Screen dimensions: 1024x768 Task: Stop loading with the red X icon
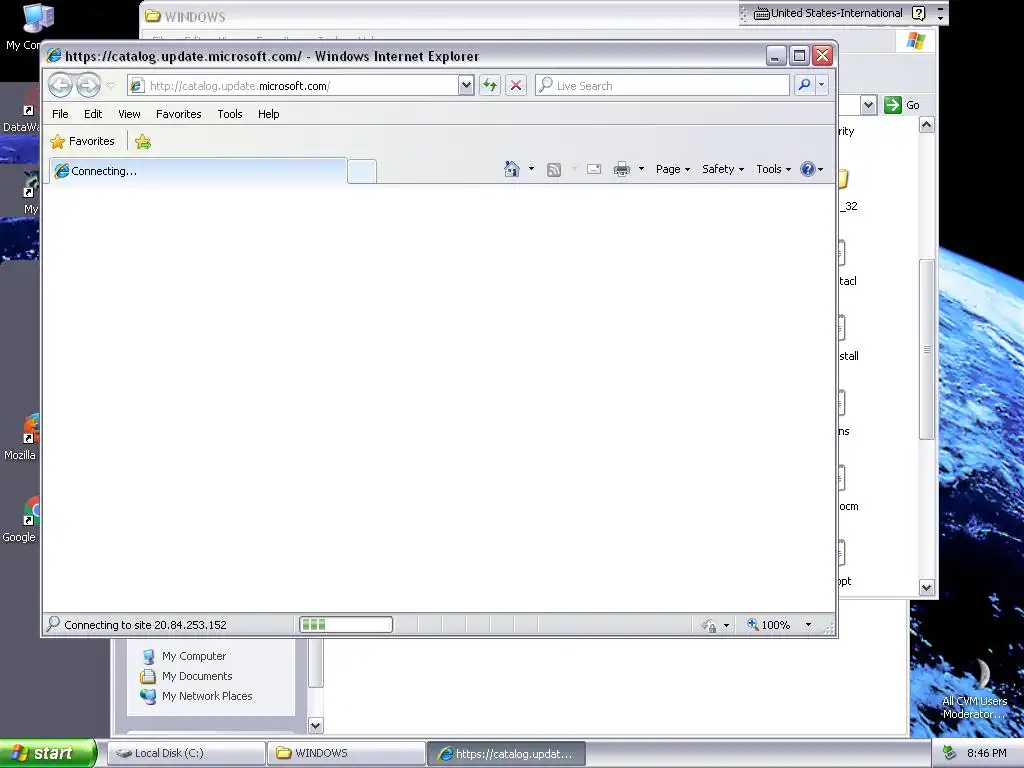[x=516, y=86]
